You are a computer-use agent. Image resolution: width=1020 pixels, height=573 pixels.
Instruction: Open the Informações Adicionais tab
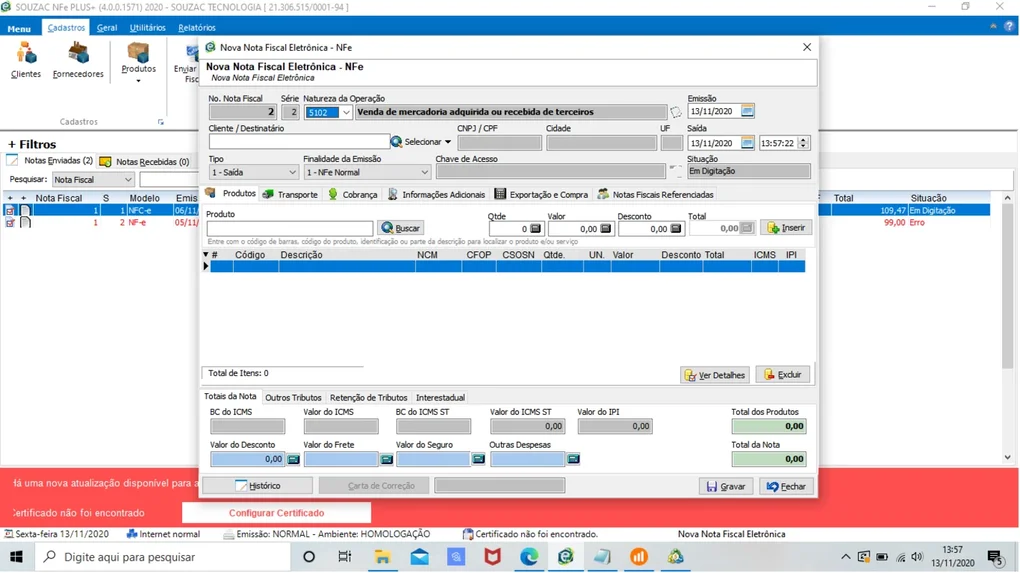click(x=436, y=194)
